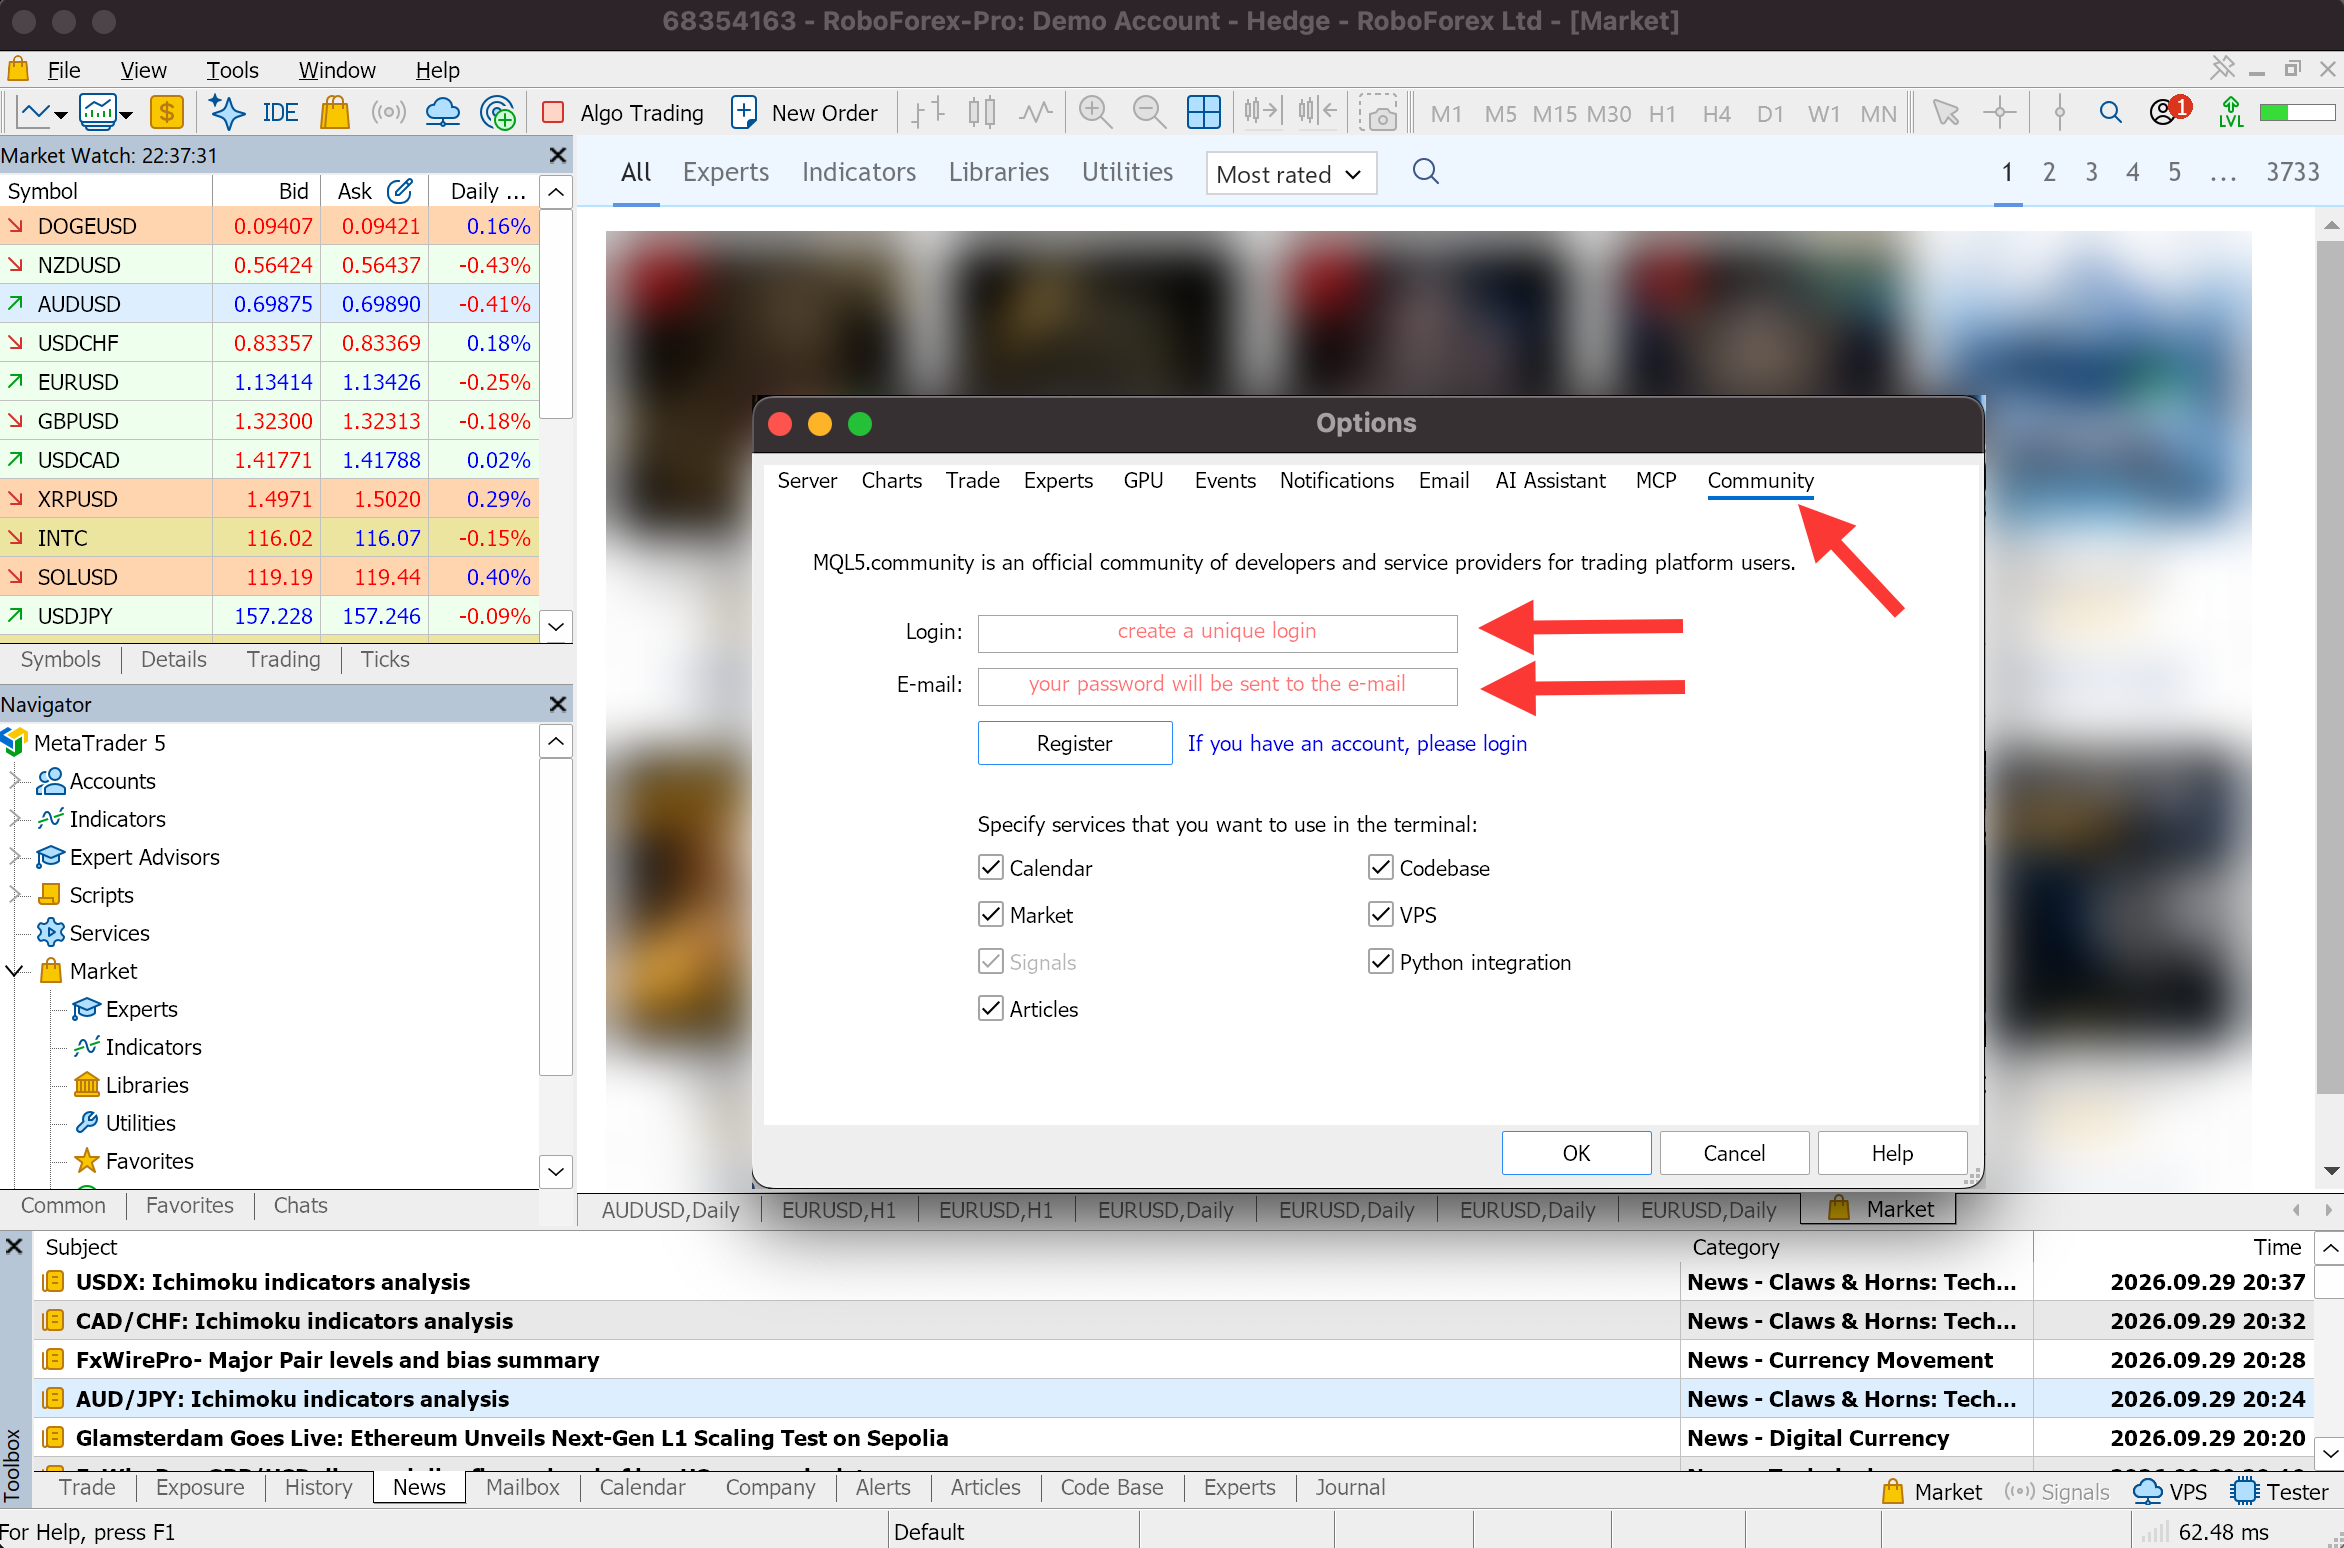Viewport: 2344px width, 1548px height.
Task: Switch to the Notifications tab in Options
Action: coord(1336,480)
